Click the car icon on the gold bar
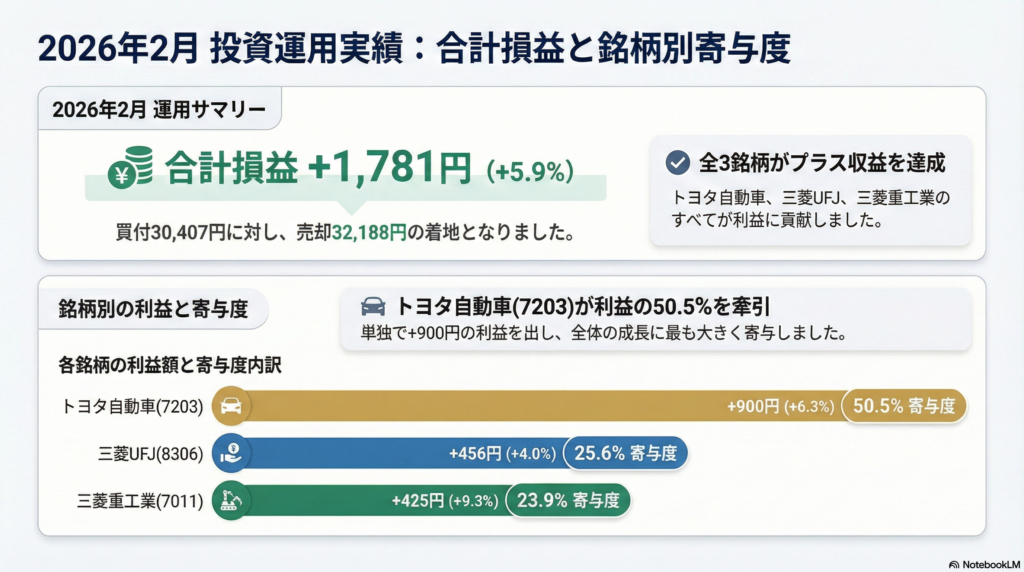1024x572 pixels. [231, 407]
